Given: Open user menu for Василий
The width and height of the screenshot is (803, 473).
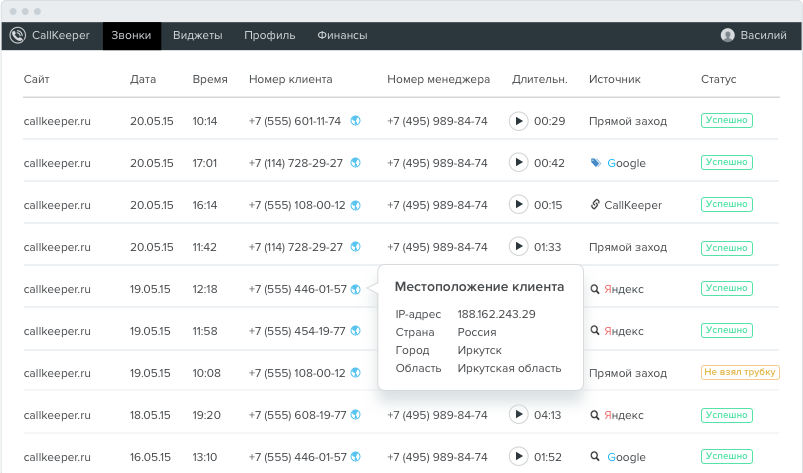Looking at the screenshot, I should click(x=753, y=35).
